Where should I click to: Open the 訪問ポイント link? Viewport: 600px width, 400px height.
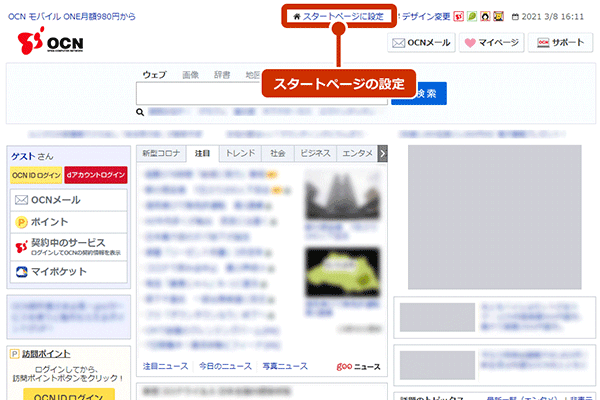(46, 354)
